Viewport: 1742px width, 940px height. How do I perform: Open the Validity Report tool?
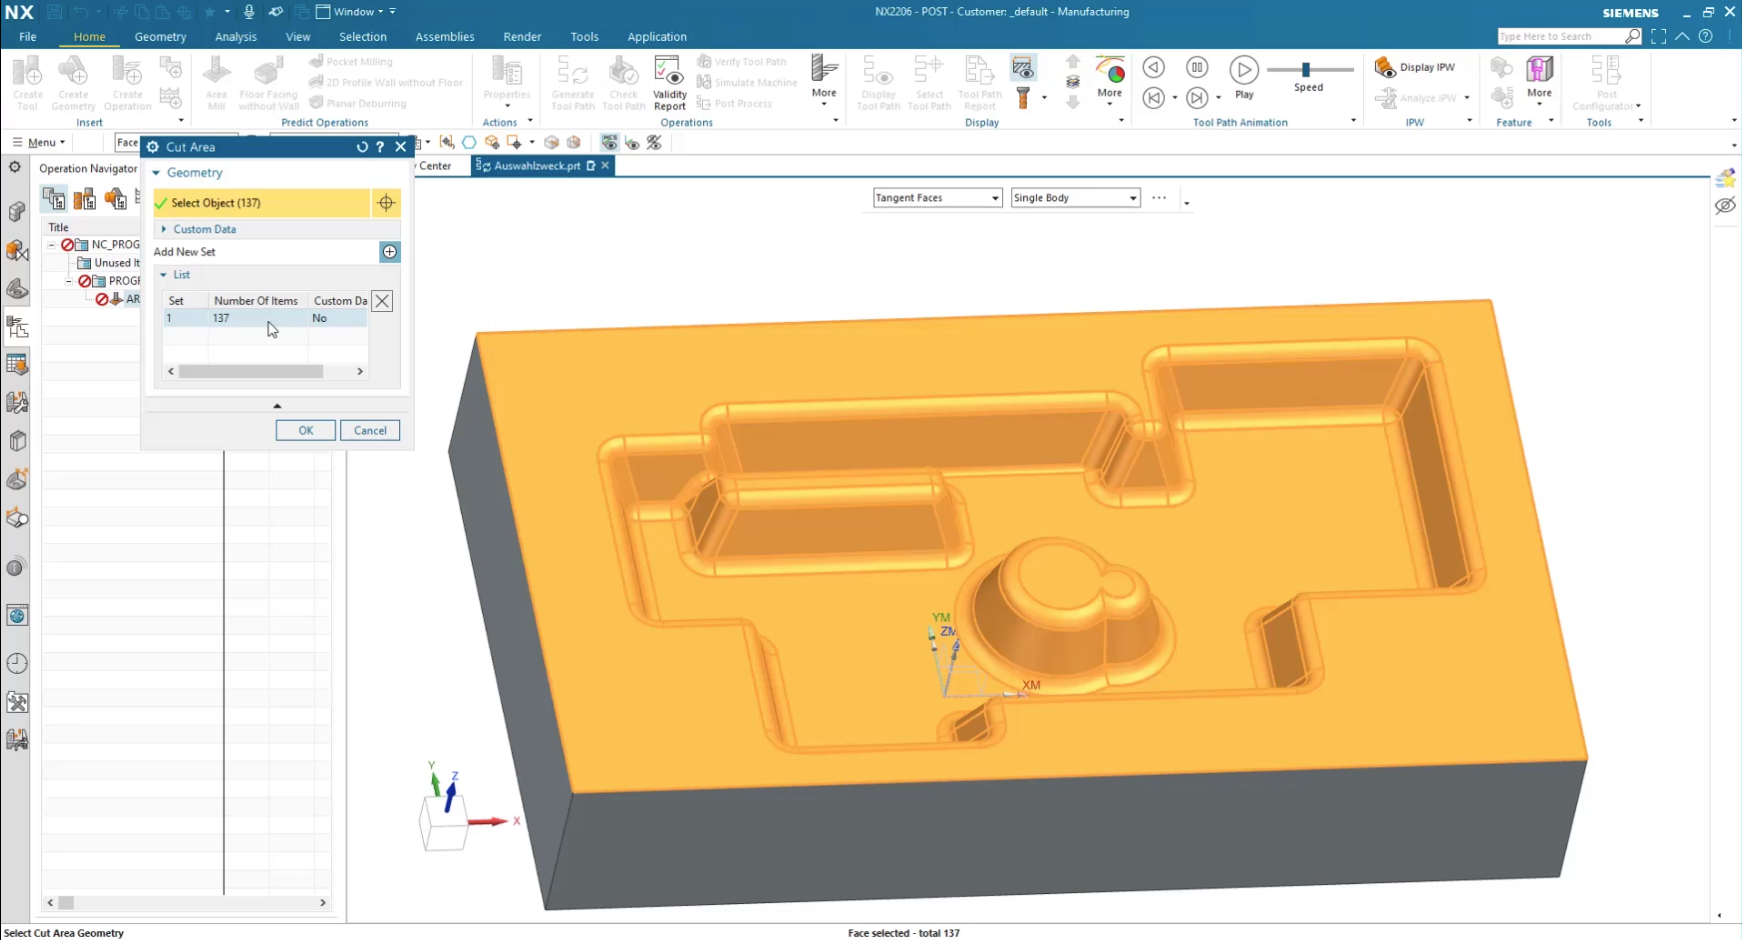[669, 83]
